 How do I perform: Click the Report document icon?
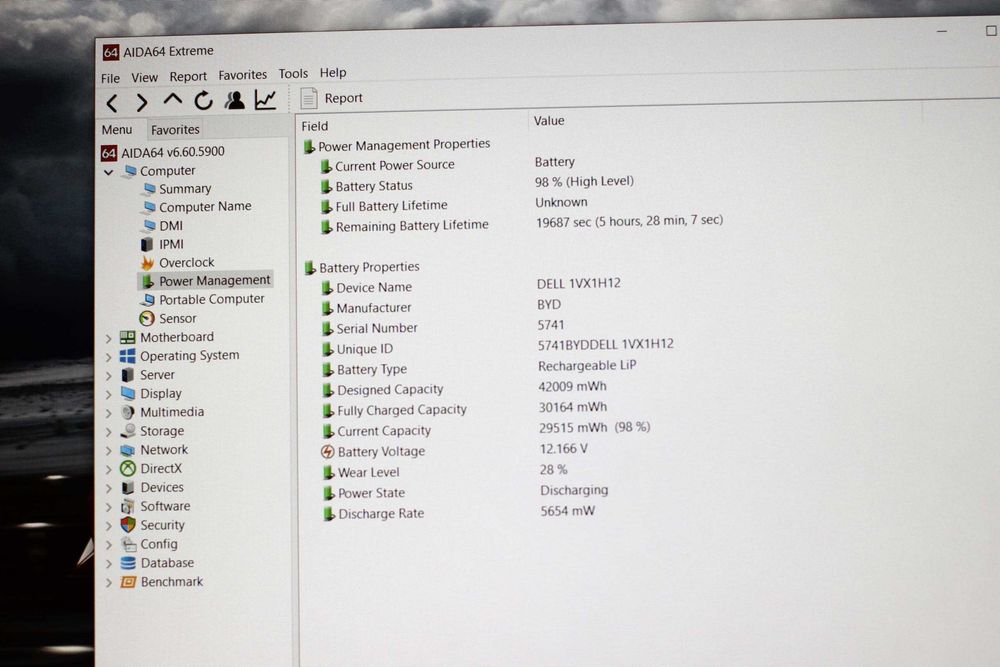click(309, 98)
